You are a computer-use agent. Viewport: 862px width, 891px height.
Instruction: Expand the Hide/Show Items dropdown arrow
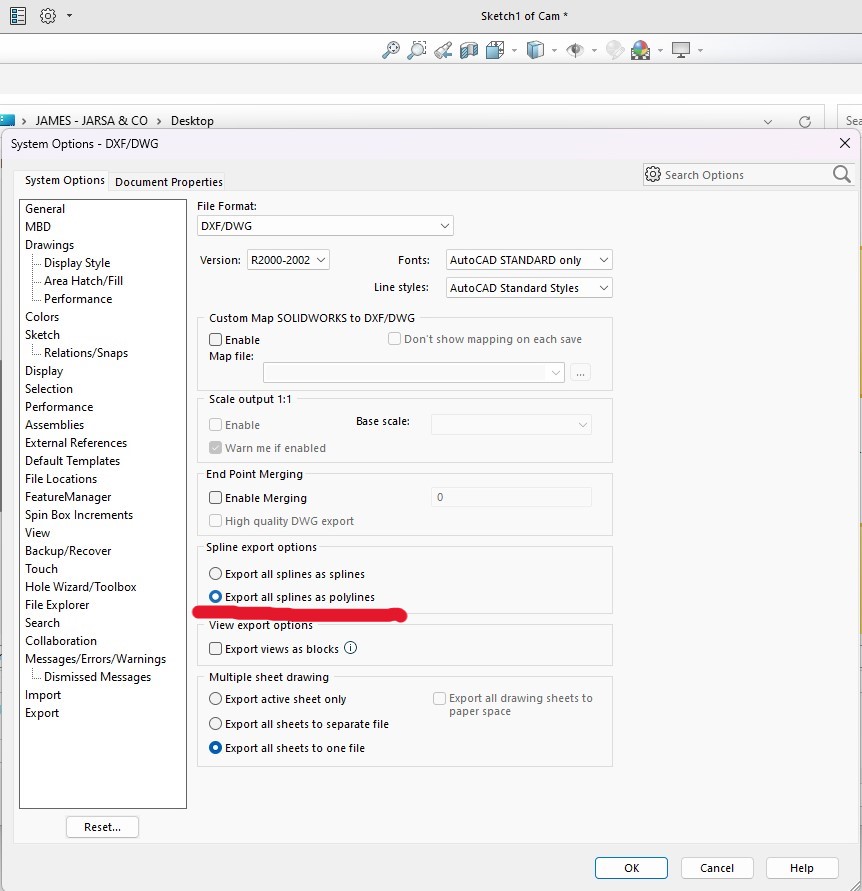(594, 51)
